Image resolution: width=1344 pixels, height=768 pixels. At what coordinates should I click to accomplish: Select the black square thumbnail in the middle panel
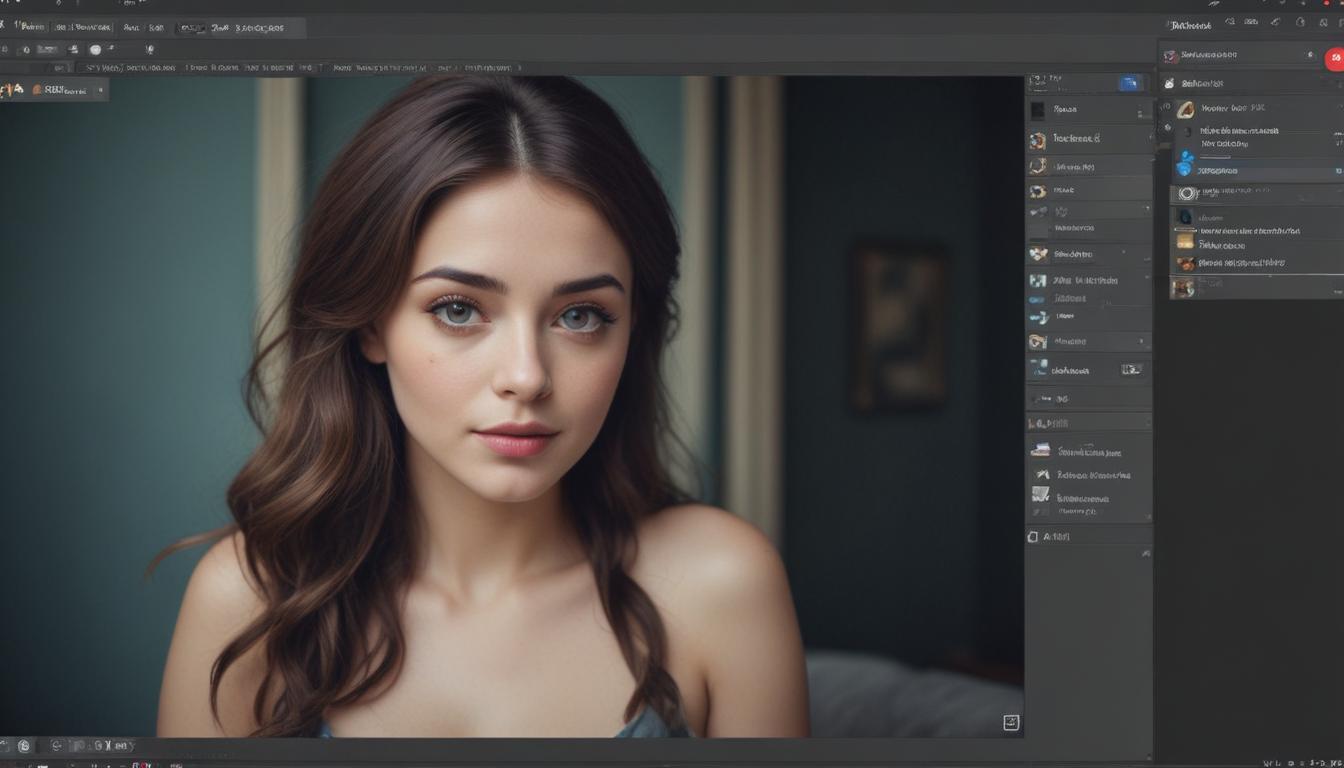1038,110
